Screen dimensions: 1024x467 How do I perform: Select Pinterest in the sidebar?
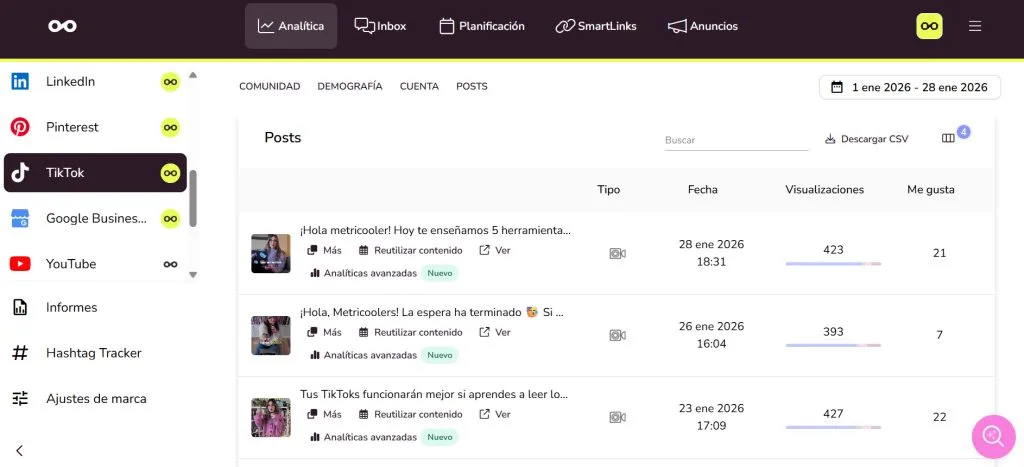tap(95, 127)
